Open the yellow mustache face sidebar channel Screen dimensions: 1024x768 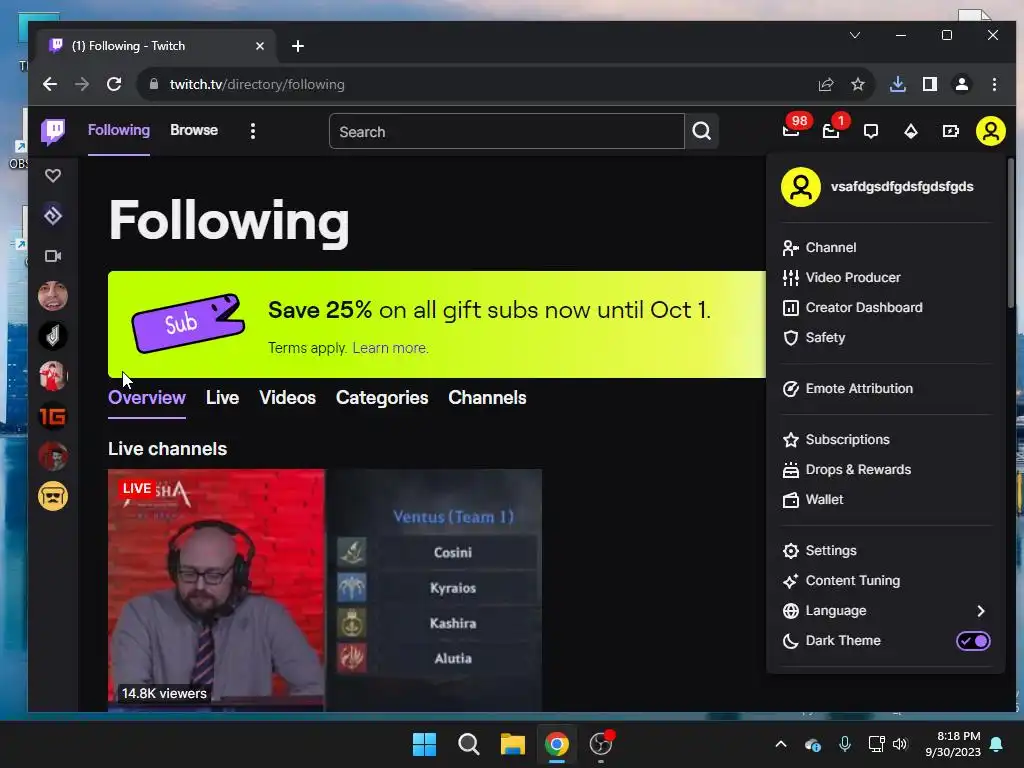53,496
